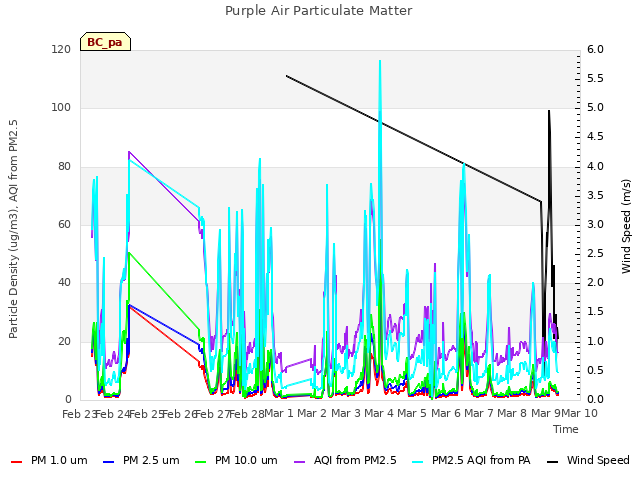Click the blue PM 2.5 um legend swatch
This screenshot has height=480, width=640.
[x=109, y=462]
